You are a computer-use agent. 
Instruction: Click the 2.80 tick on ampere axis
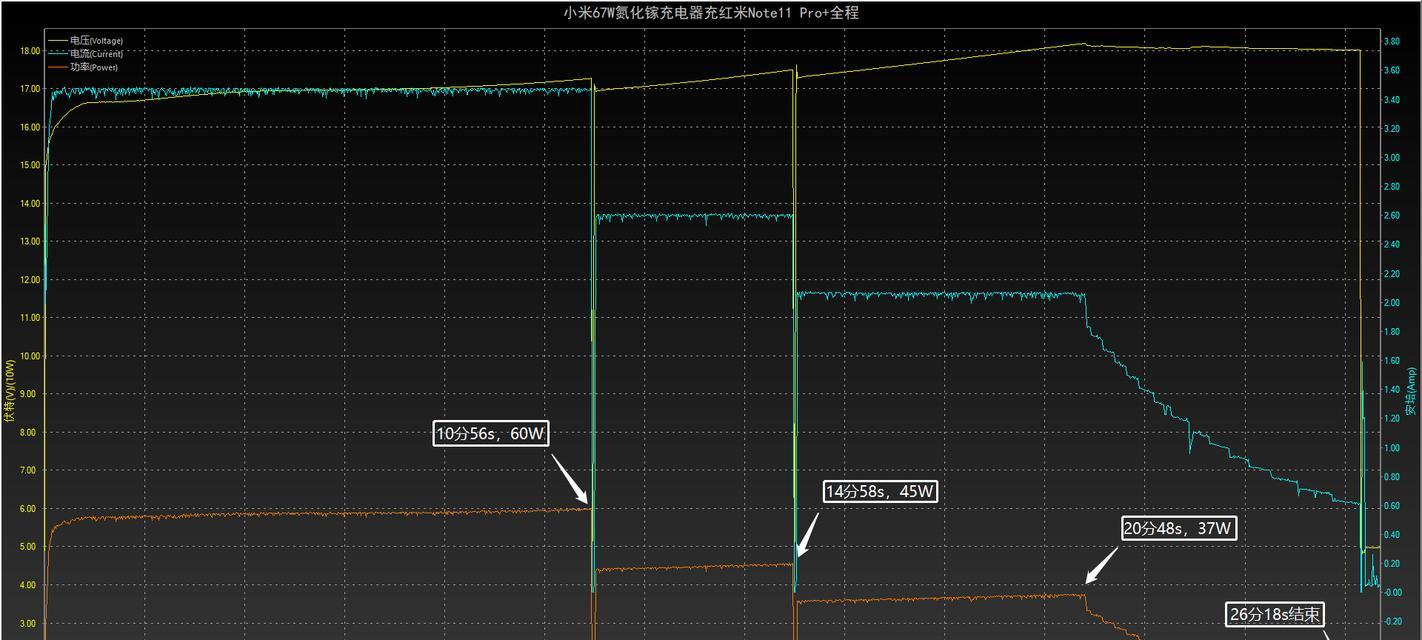point(1391,186)
